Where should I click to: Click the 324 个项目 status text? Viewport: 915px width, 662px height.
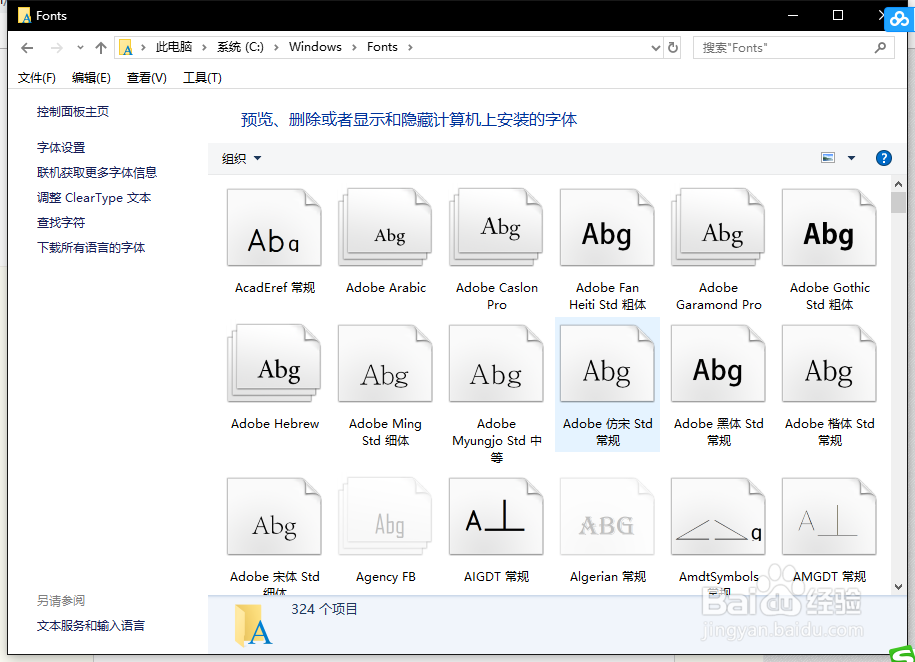click(x=324, y=609)
